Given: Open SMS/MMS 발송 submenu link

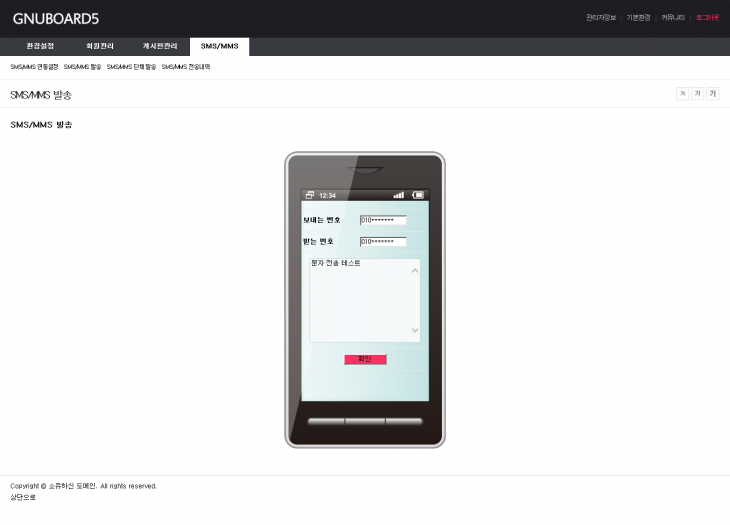Looking at the screenshot, I should (82, 67).
